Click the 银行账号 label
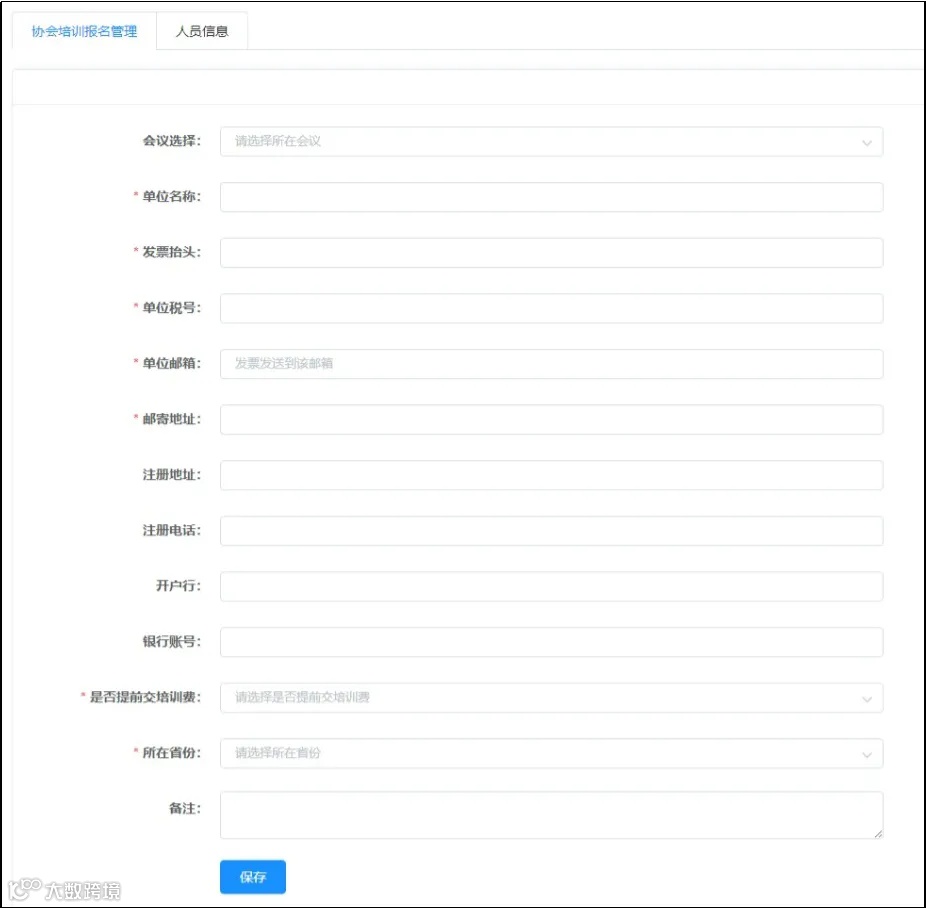Image resolution: width=926 pixels, height=908 pixels. pyautogui.click(x=172, y=641)
